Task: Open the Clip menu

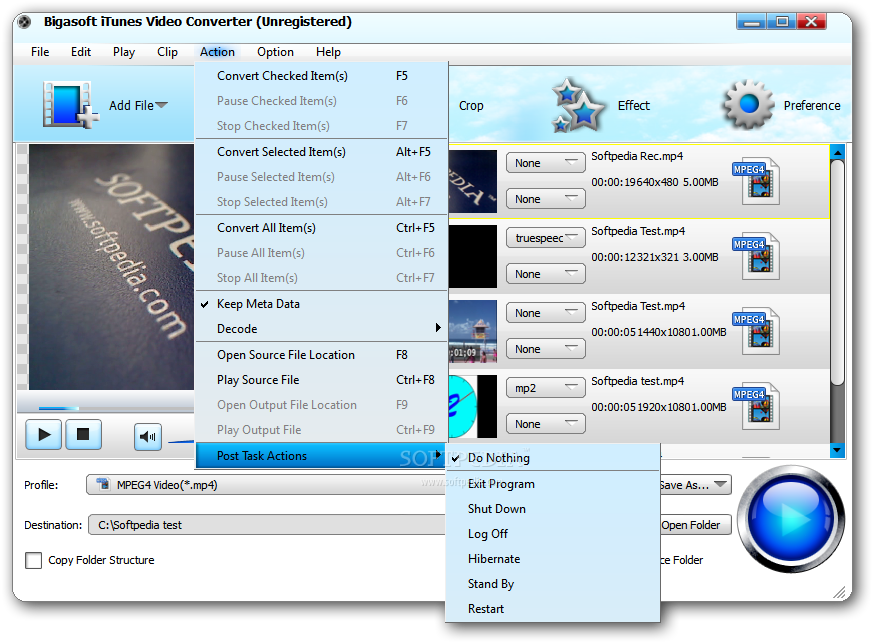Action: (x=167, y=52)
